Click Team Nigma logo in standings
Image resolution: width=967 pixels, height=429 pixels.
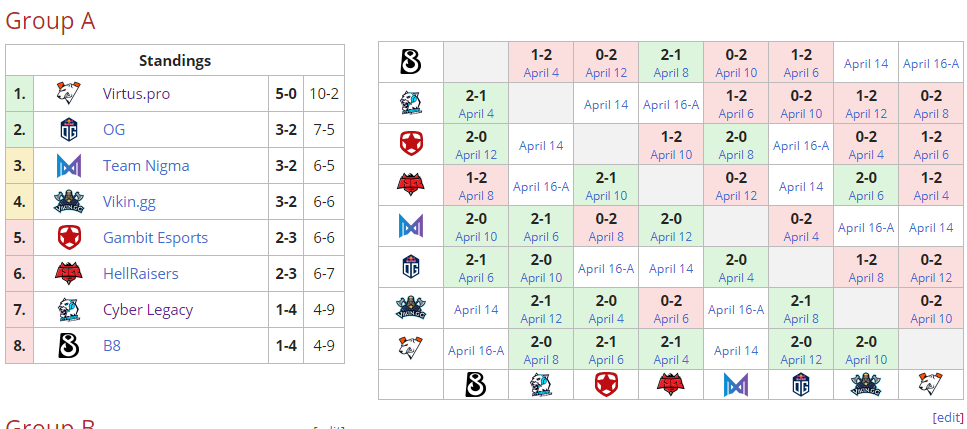pos(68,166)
